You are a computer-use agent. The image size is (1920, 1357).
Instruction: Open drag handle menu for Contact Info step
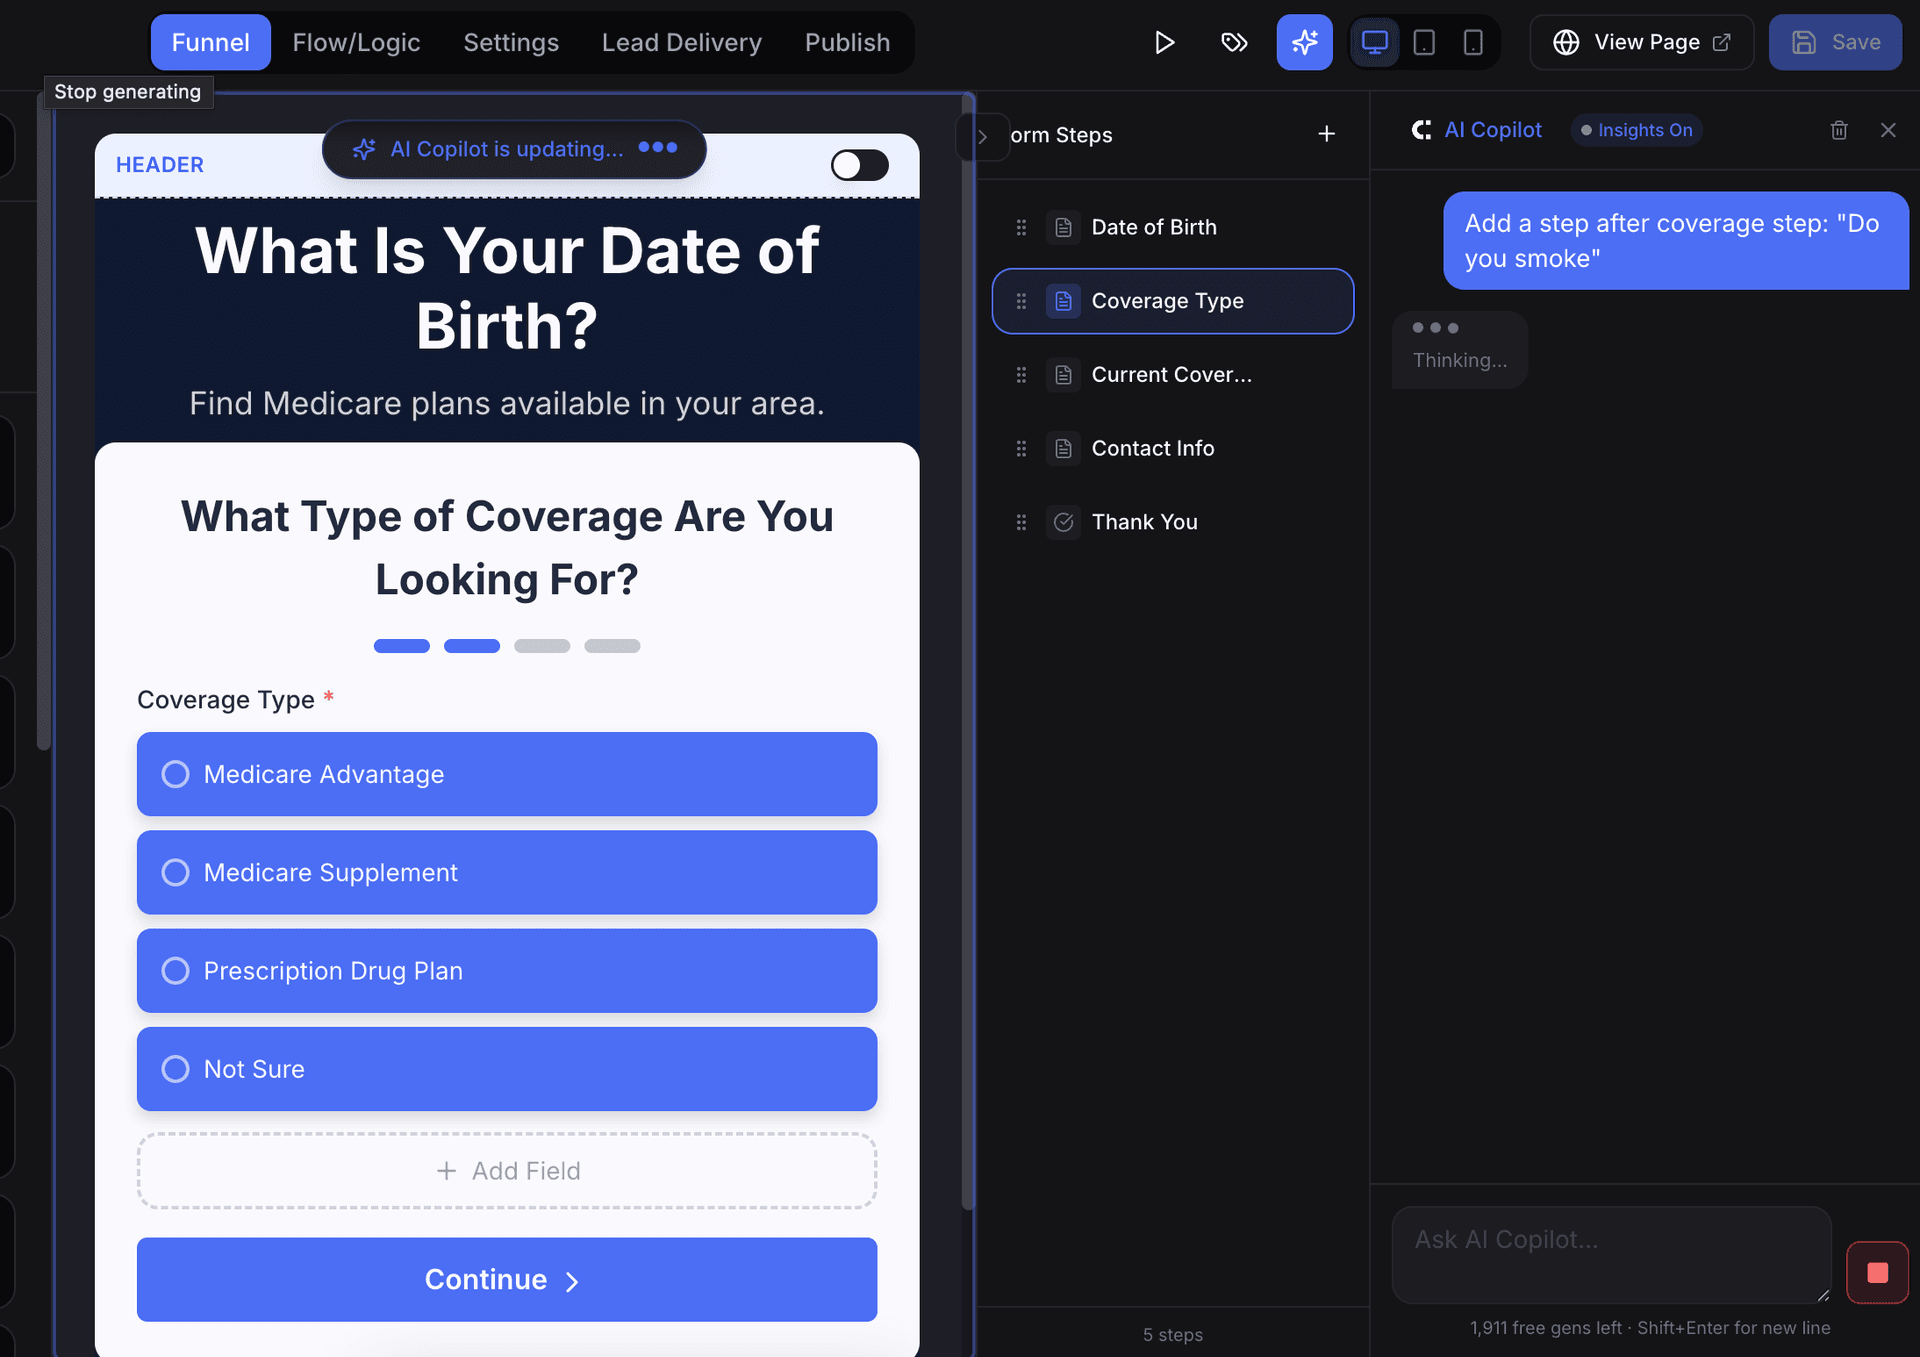(1021, 448)
